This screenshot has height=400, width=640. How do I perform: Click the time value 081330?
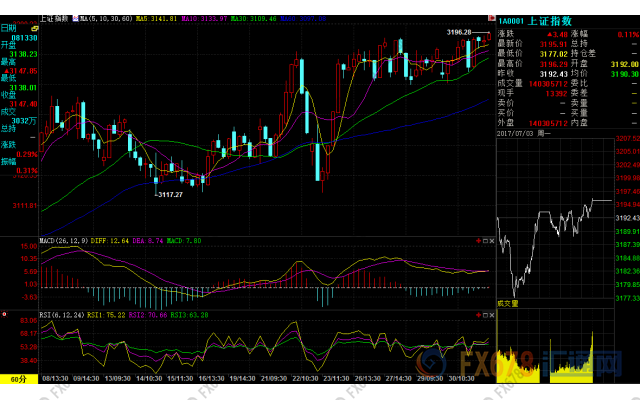point(24,38)
